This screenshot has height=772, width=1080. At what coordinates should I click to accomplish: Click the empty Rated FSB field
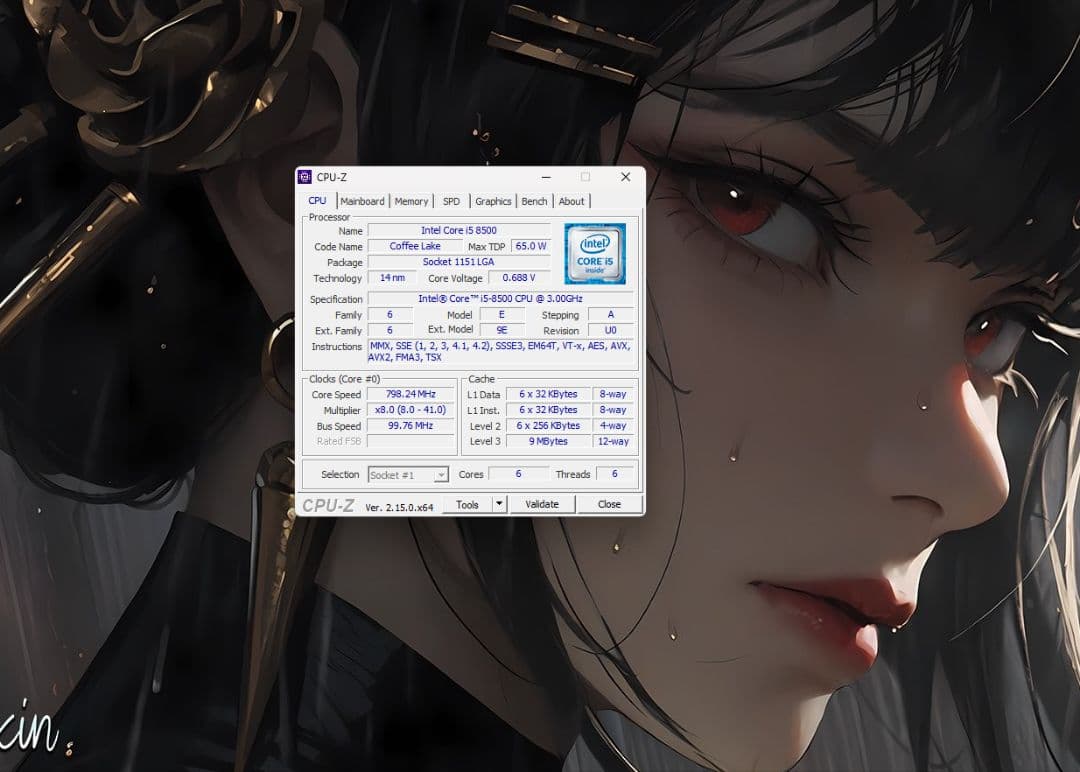[411, 441]
